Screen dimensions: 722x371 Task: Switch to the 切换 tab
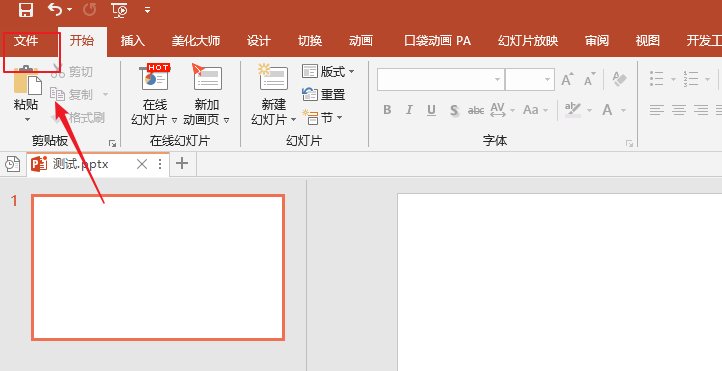(310, 41)
